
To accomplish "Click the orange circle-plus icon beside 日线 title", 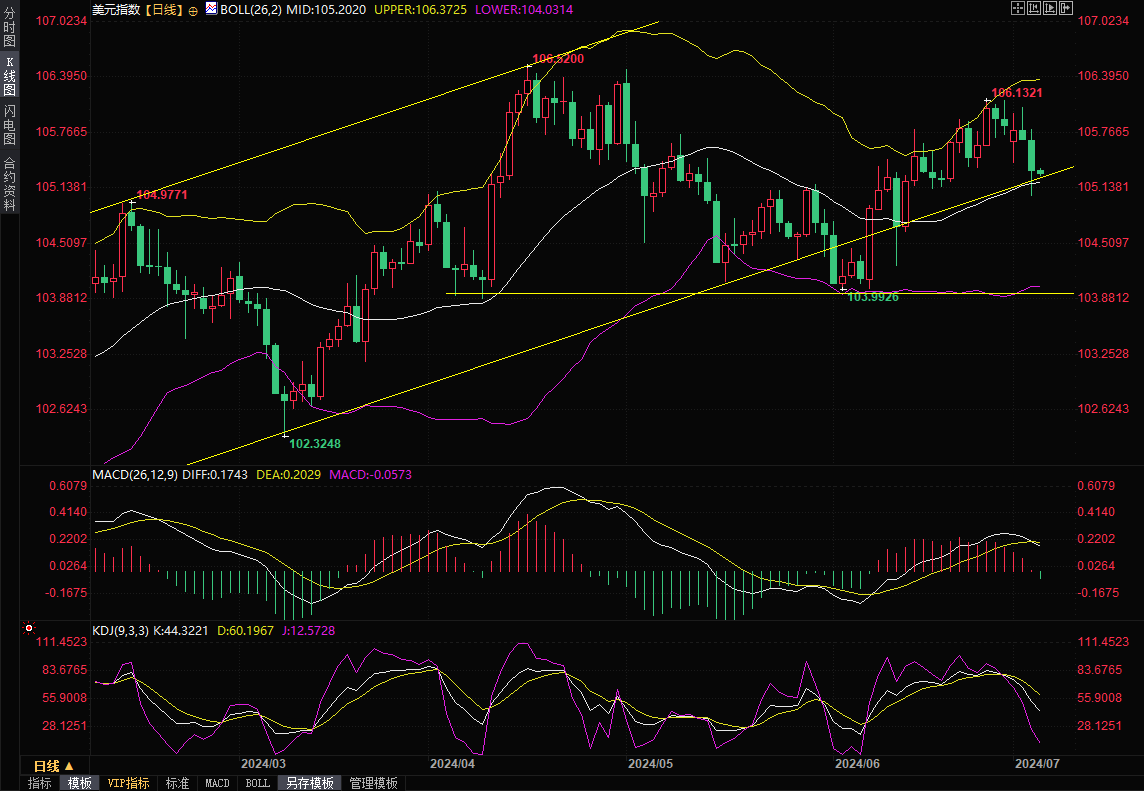I will pyautogui.click(x=193, y=8).
